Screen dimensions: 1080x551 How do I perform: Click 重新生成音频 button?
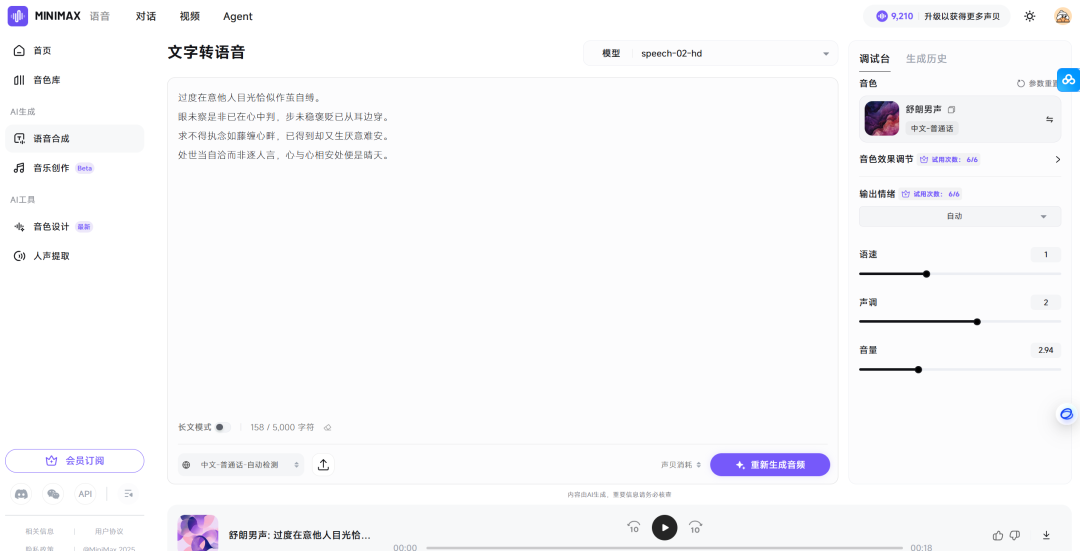tap(769, 465)
